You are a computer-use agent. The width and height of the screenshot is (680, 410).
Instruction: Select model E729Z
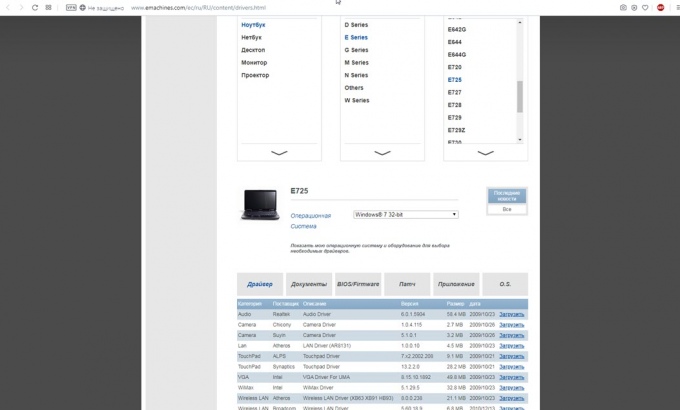456,130
